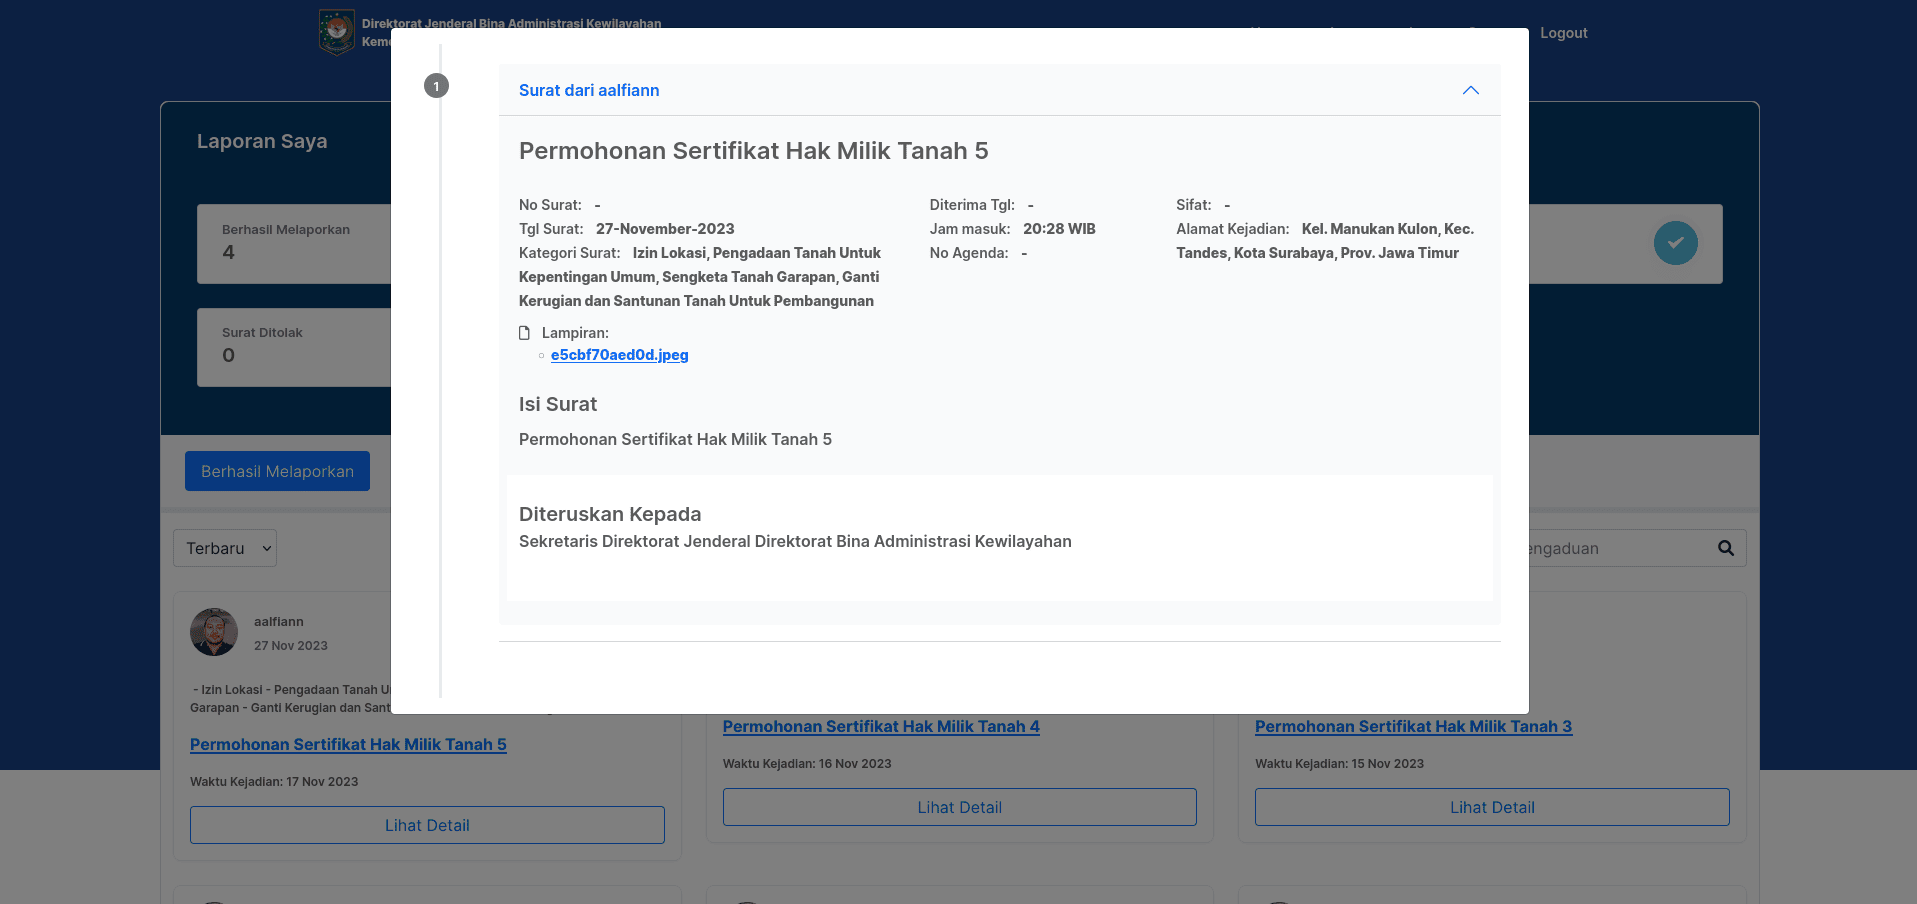Screen dimensions: 1917x904
Task: Click the Alamat Kejadian address value
Action: click(x=1325, y=241)
